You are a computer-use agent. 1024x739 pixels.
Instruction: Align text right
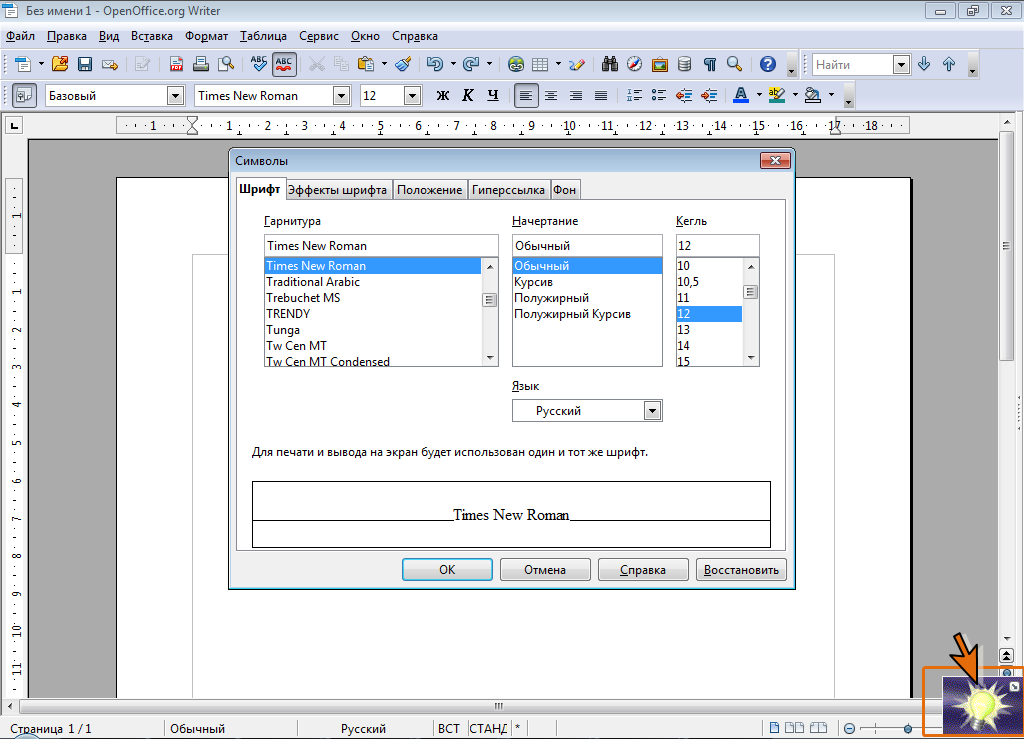click(x=576, y=95)
